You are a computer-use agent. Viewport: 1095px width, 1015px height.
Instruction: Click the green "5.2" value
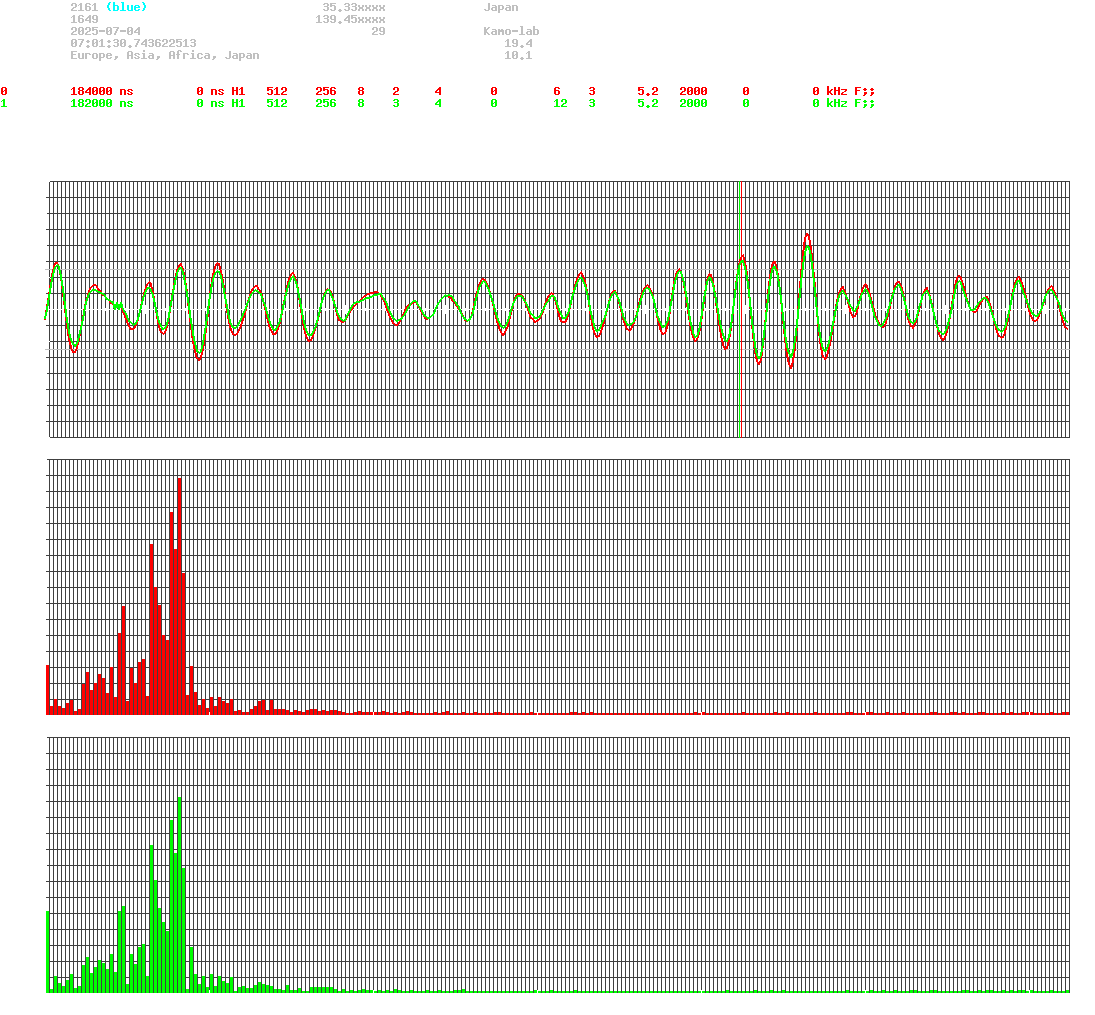point(647,103)
